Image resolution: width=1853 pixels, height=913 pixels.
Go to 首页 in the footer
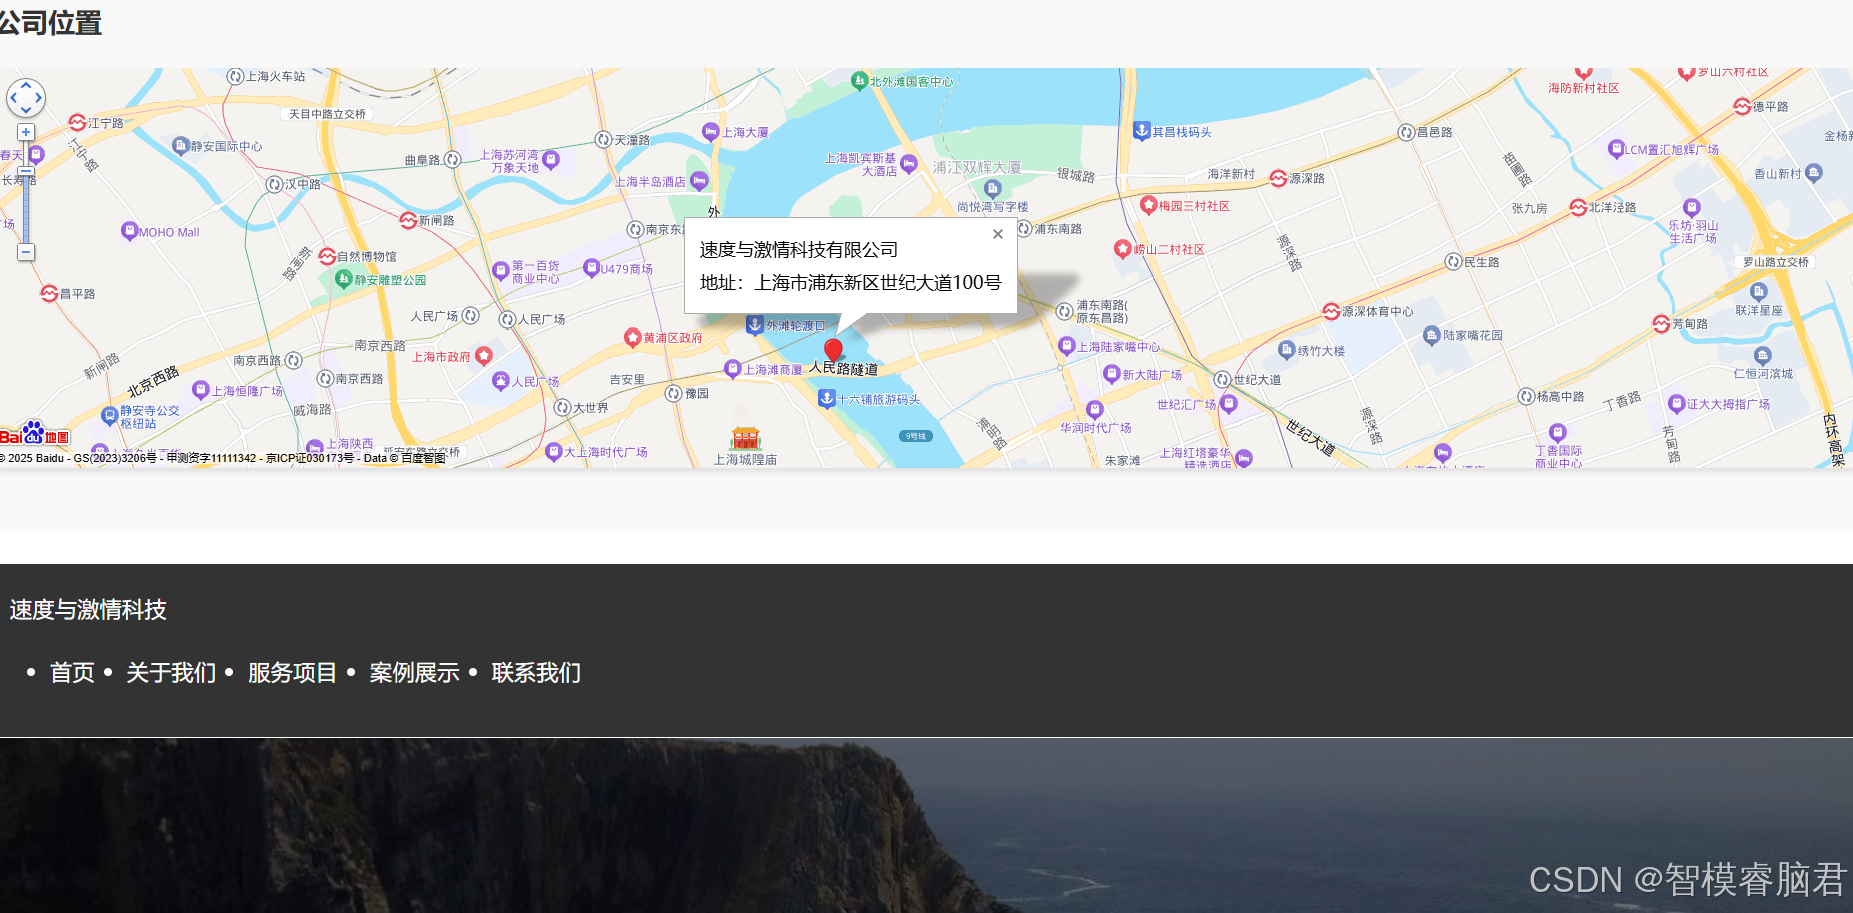tap(72, 673)
